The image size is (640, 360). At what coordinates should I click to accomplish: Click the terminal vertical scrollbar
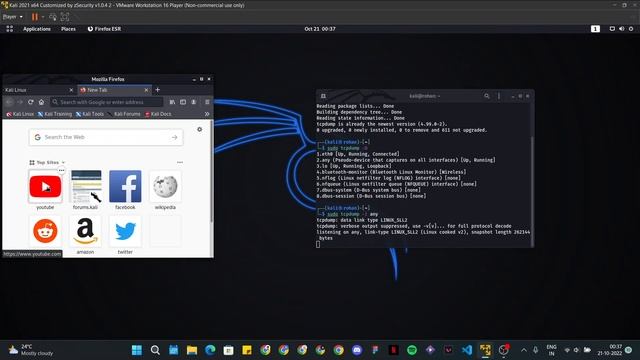[x=531, y=192]
